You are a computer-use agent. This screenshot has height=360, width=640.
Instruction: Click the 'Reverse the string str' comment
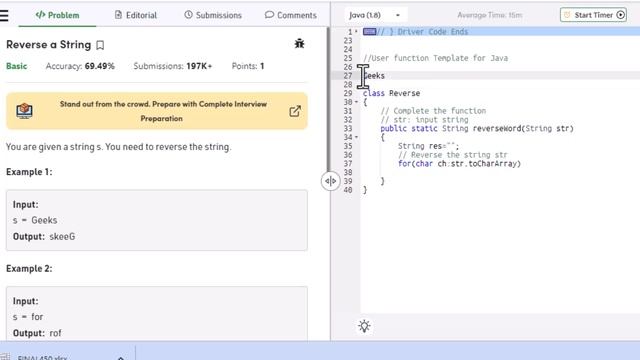[453, 155]
